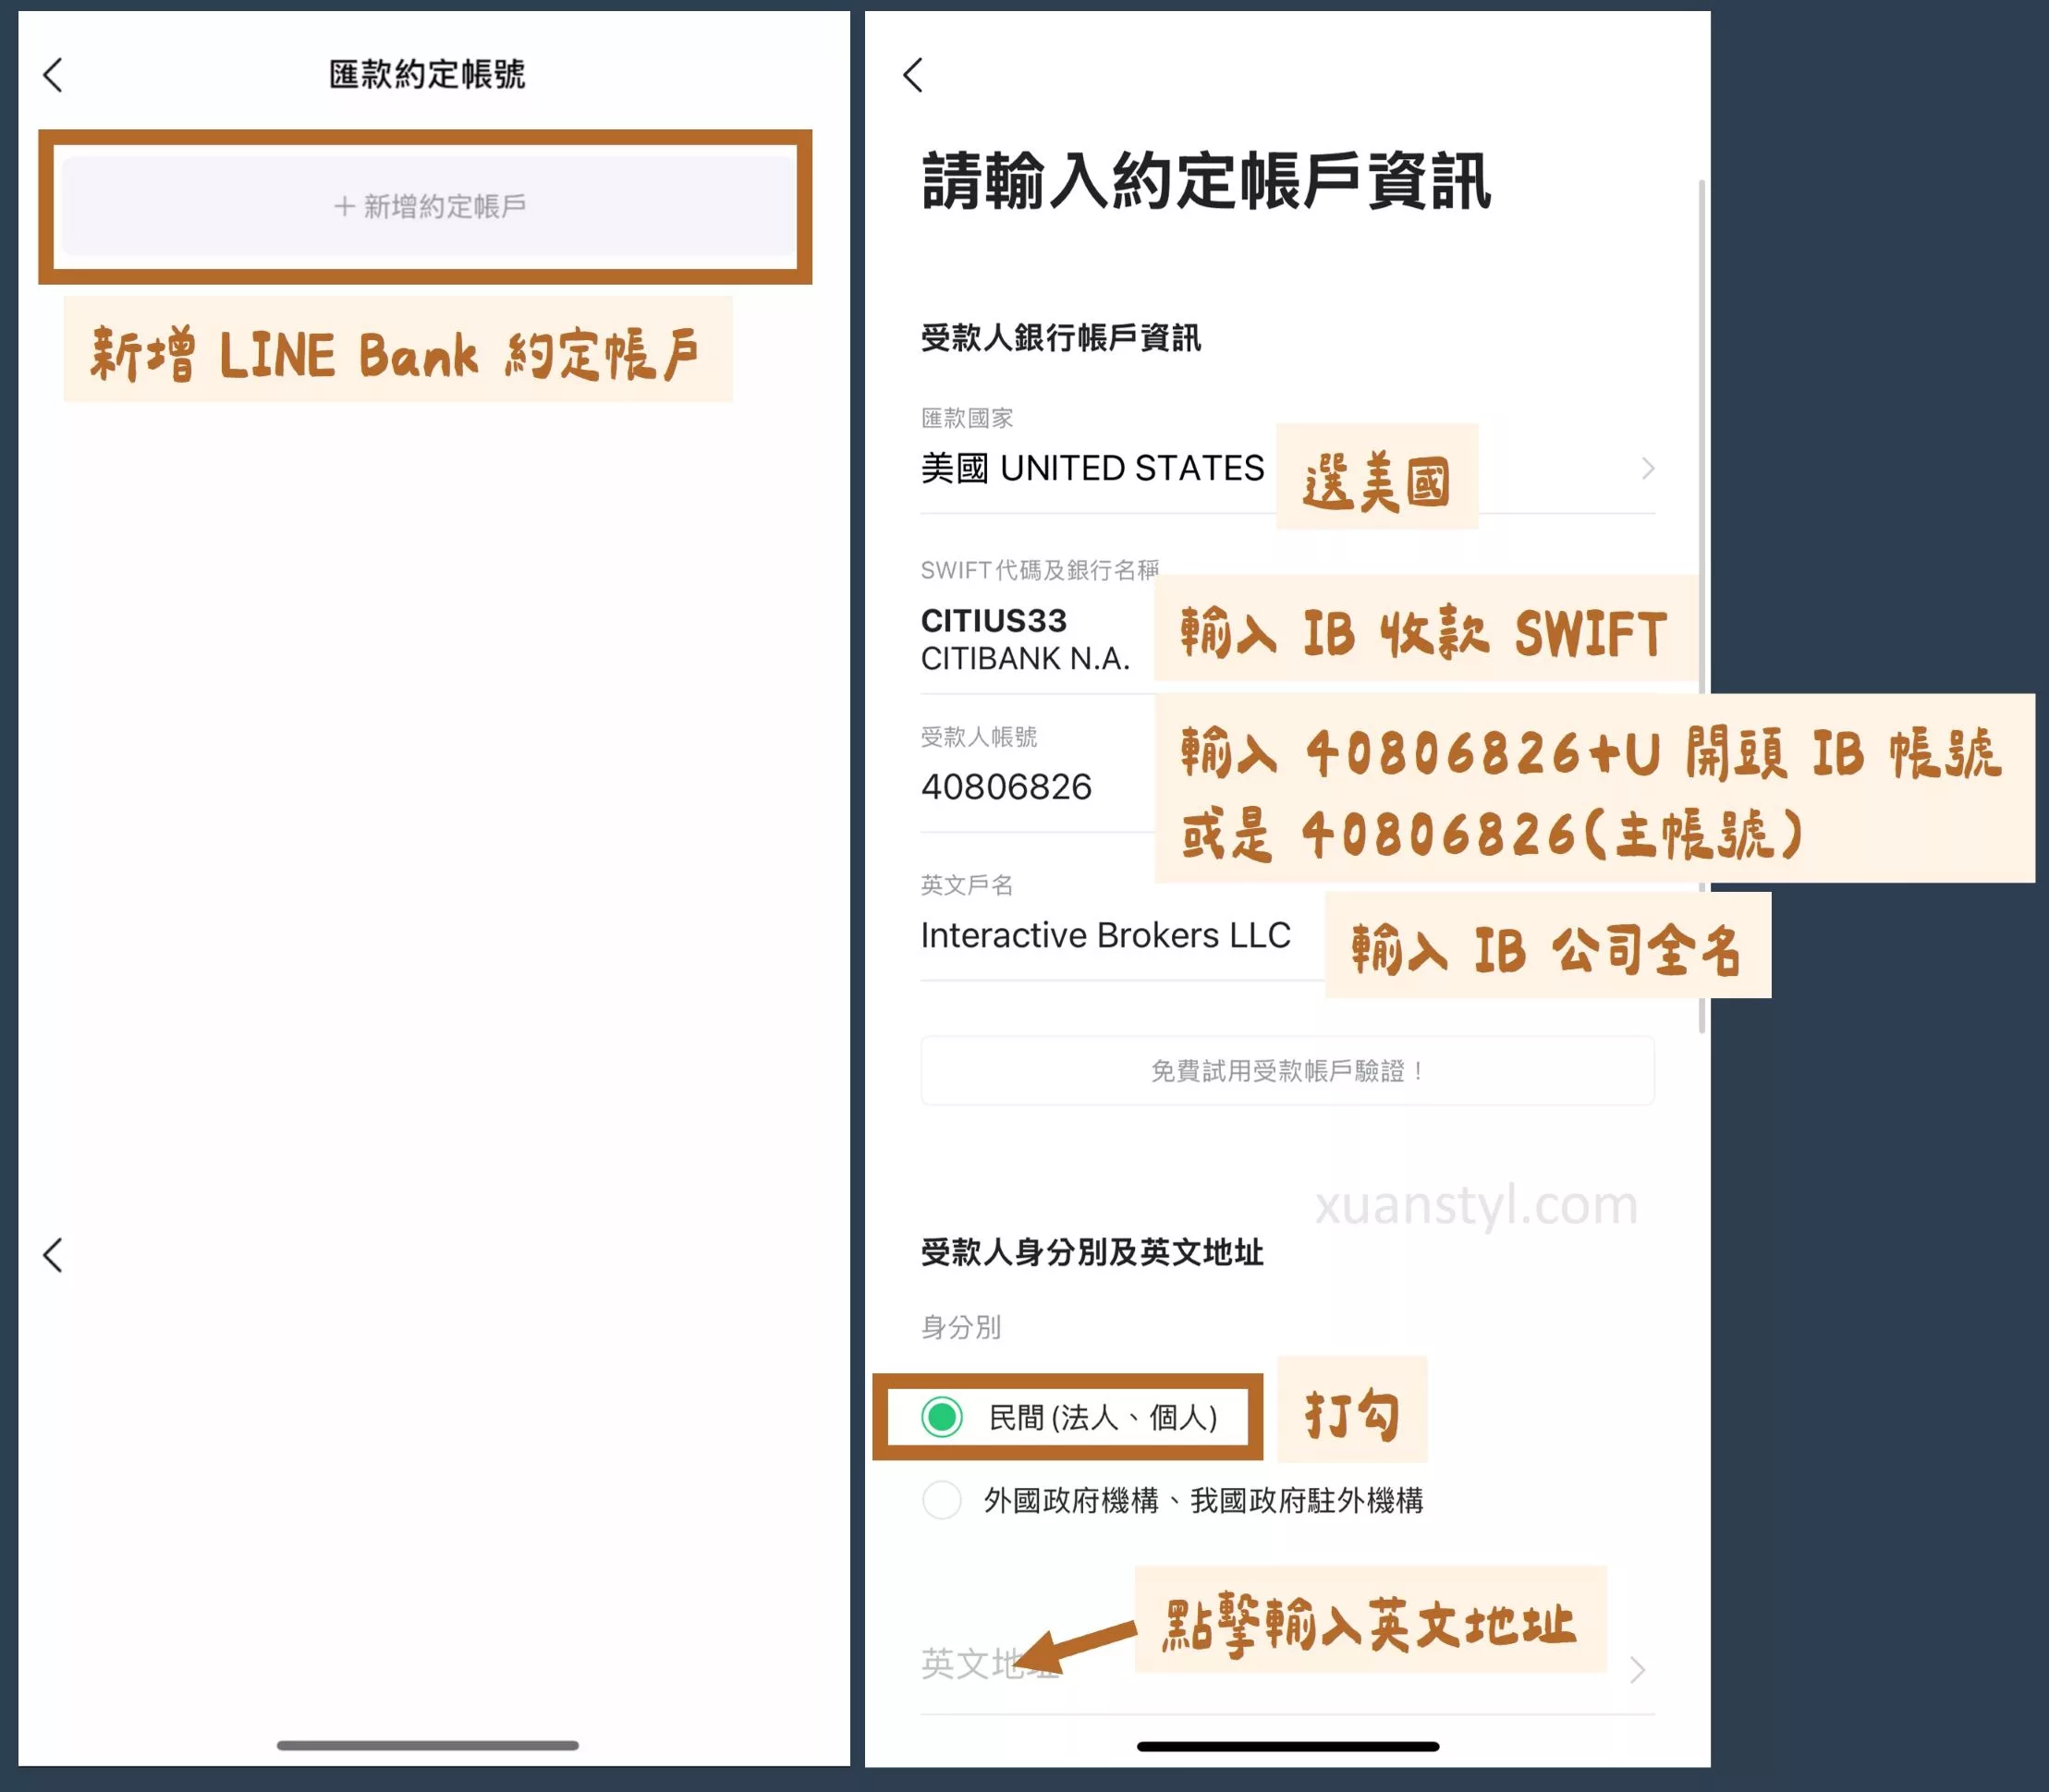The height and width of the screenshot is (1792, 2049).
Task: Click the 身分別 label
Action: pyautogui.click(x=960, y=1327)
